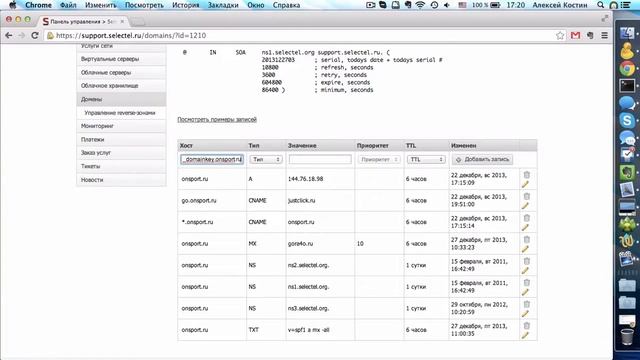Open the Файл menu

(68, 5)
